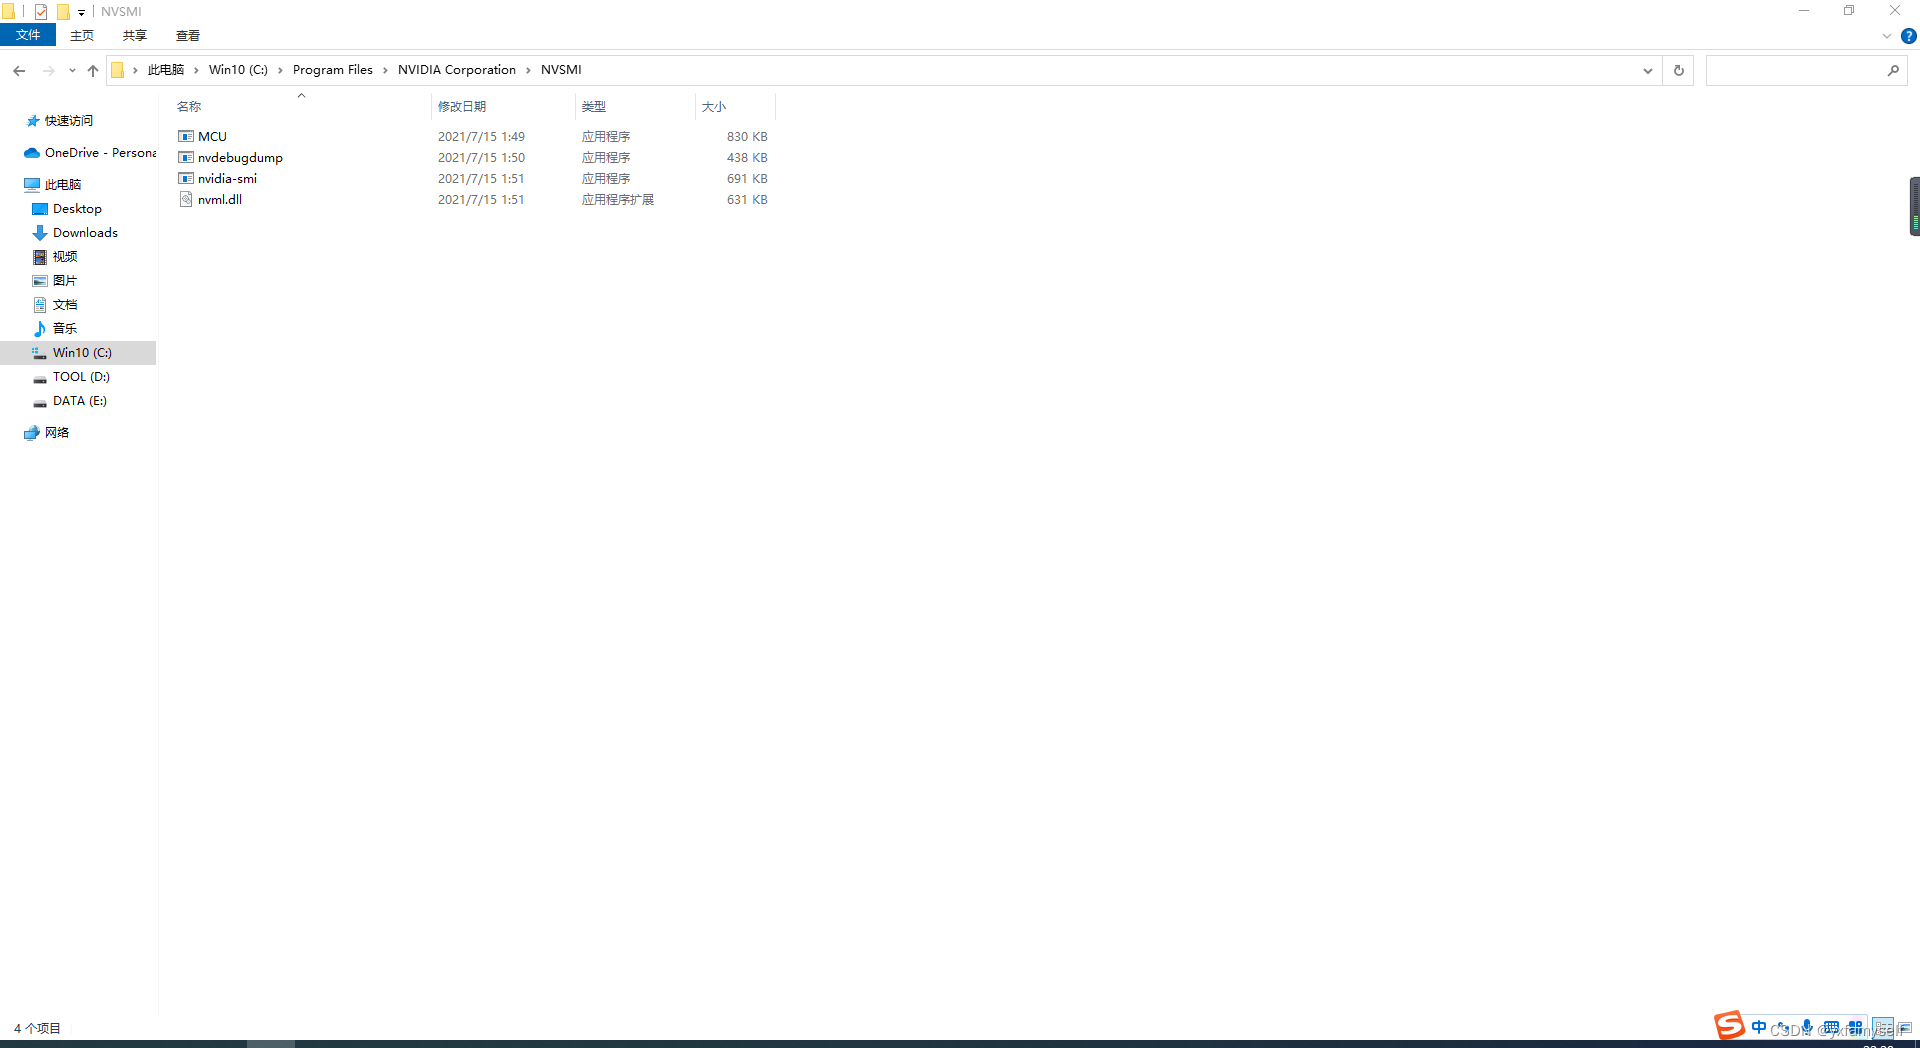Open Quick Access Toolbar customize dropdown
This screenshot has height=1048, width=1920.
pos(81,12)
